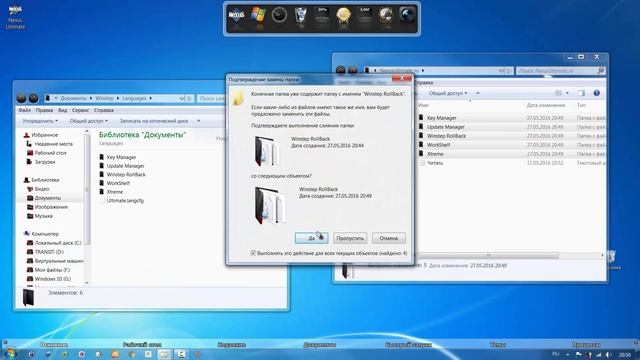Click the taskbar clock showing 20:50

tap(625, 355)
